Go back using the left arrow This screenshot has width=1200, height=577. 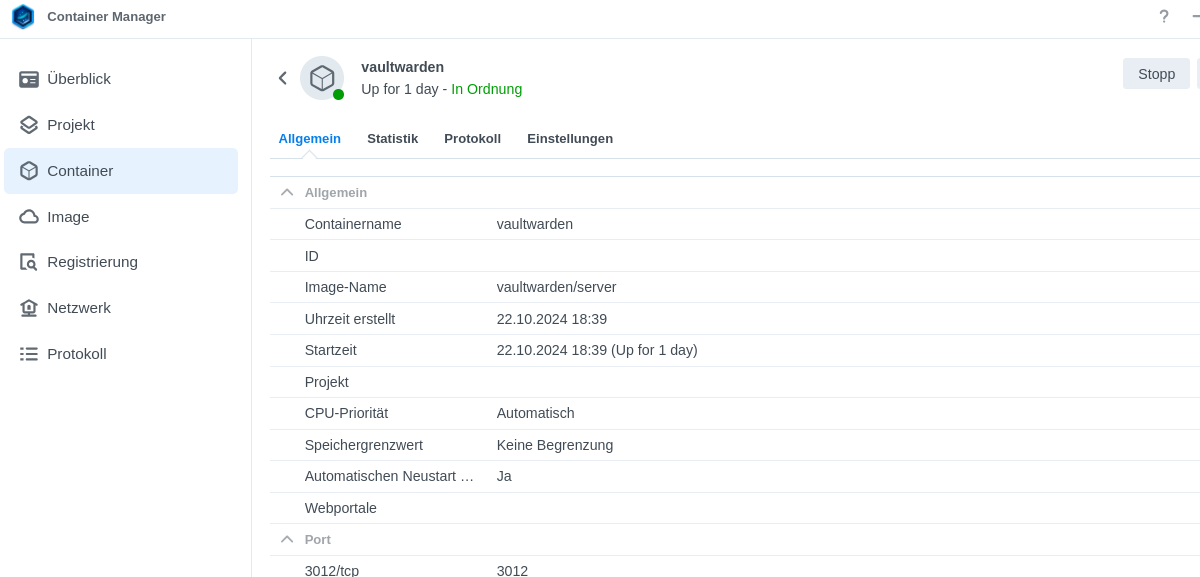pyautogui.click(x=282, y=77)
